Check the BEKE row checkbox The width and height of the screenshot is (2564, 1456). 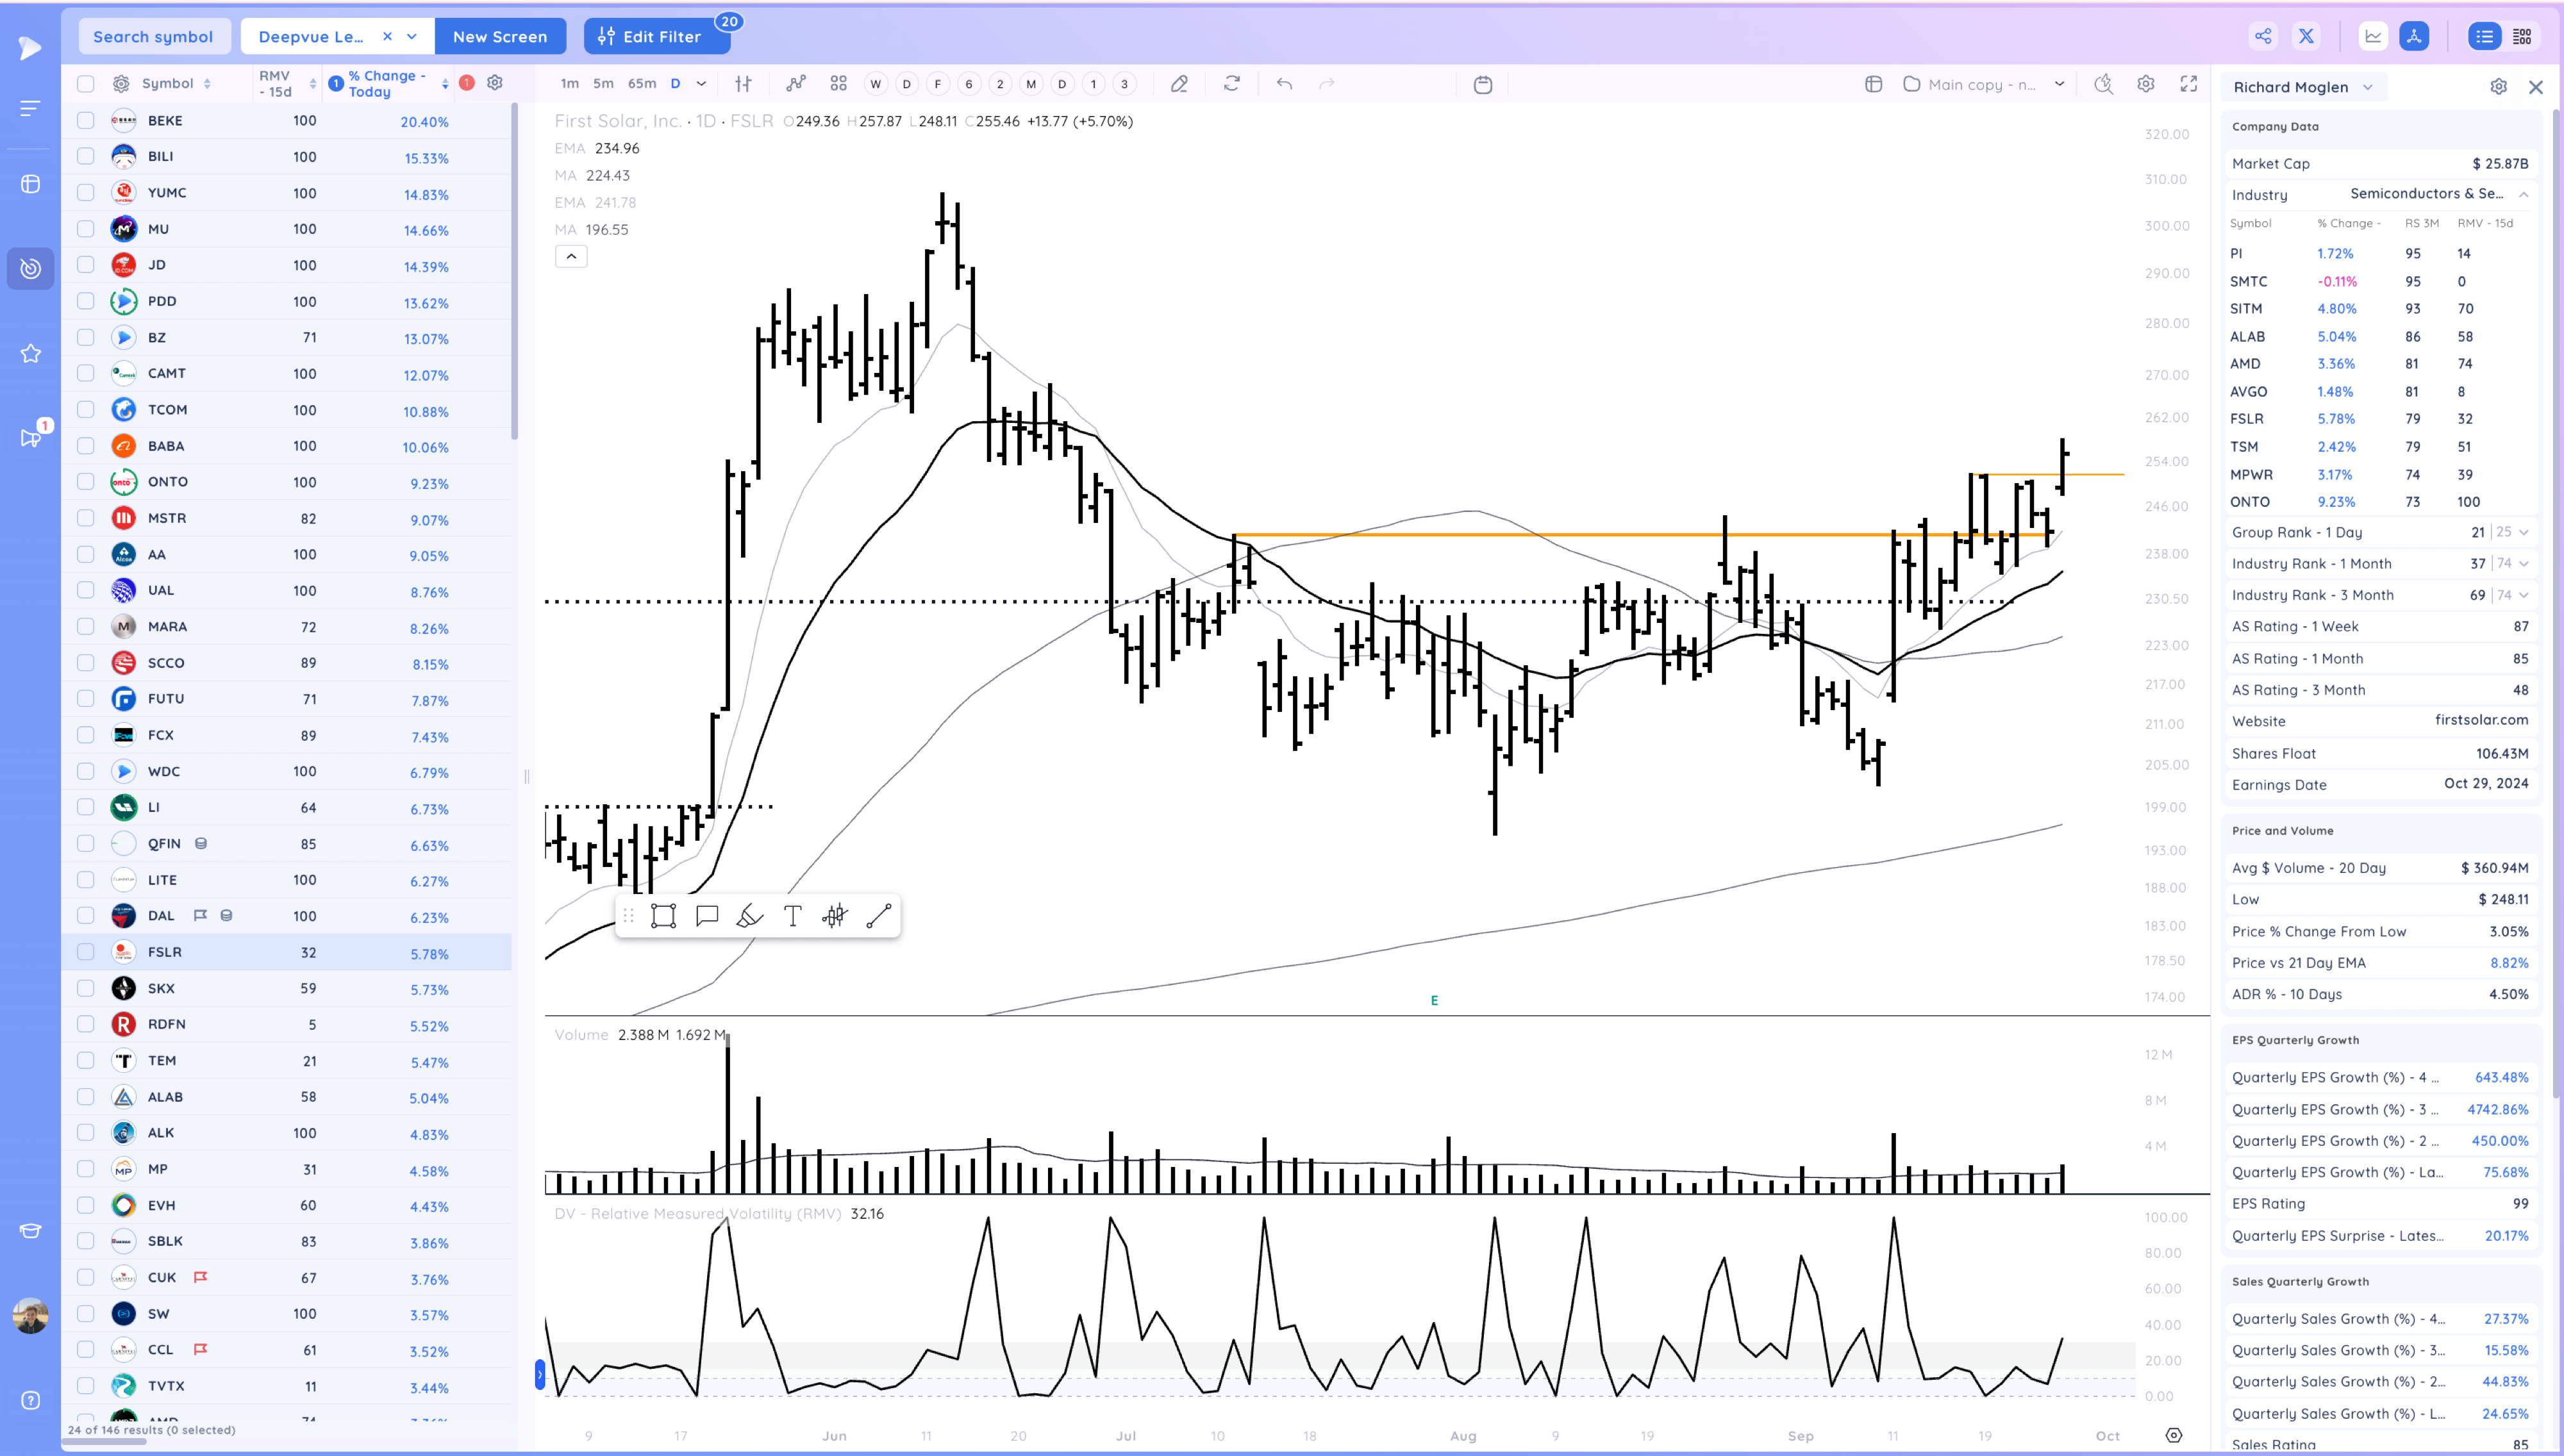click(x=86, y=120)
